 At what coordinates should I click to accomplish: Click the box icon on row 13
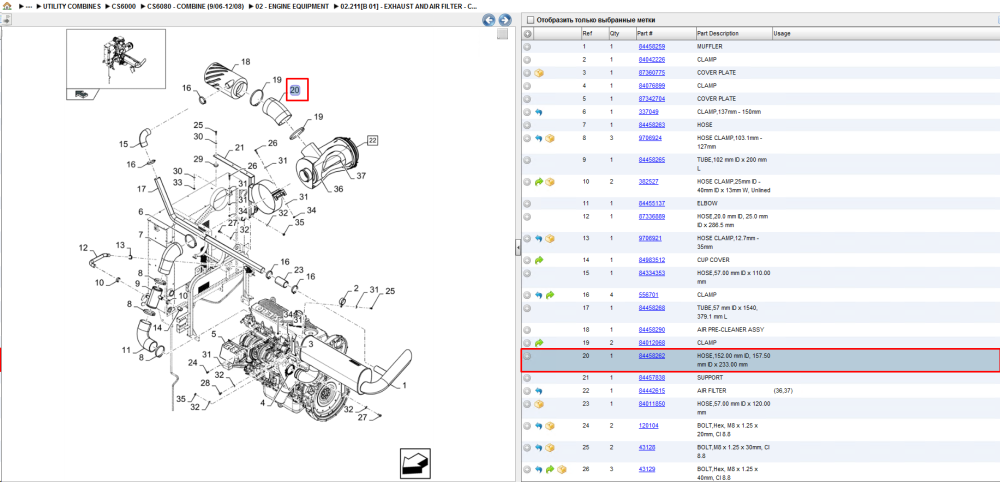tap(550, 238)
